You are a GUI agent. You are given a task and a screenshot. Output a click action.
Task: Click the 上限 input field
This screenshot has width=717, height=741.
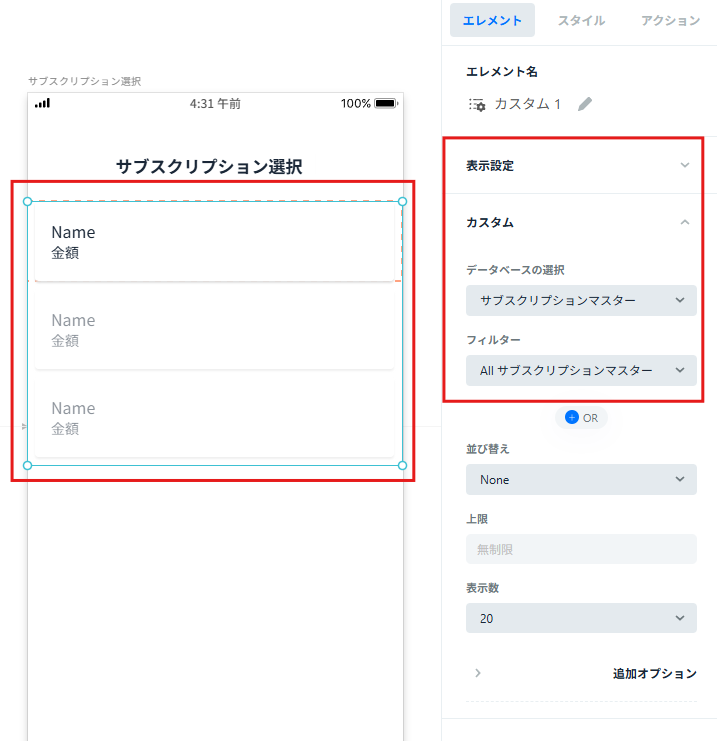coord(581,549)
